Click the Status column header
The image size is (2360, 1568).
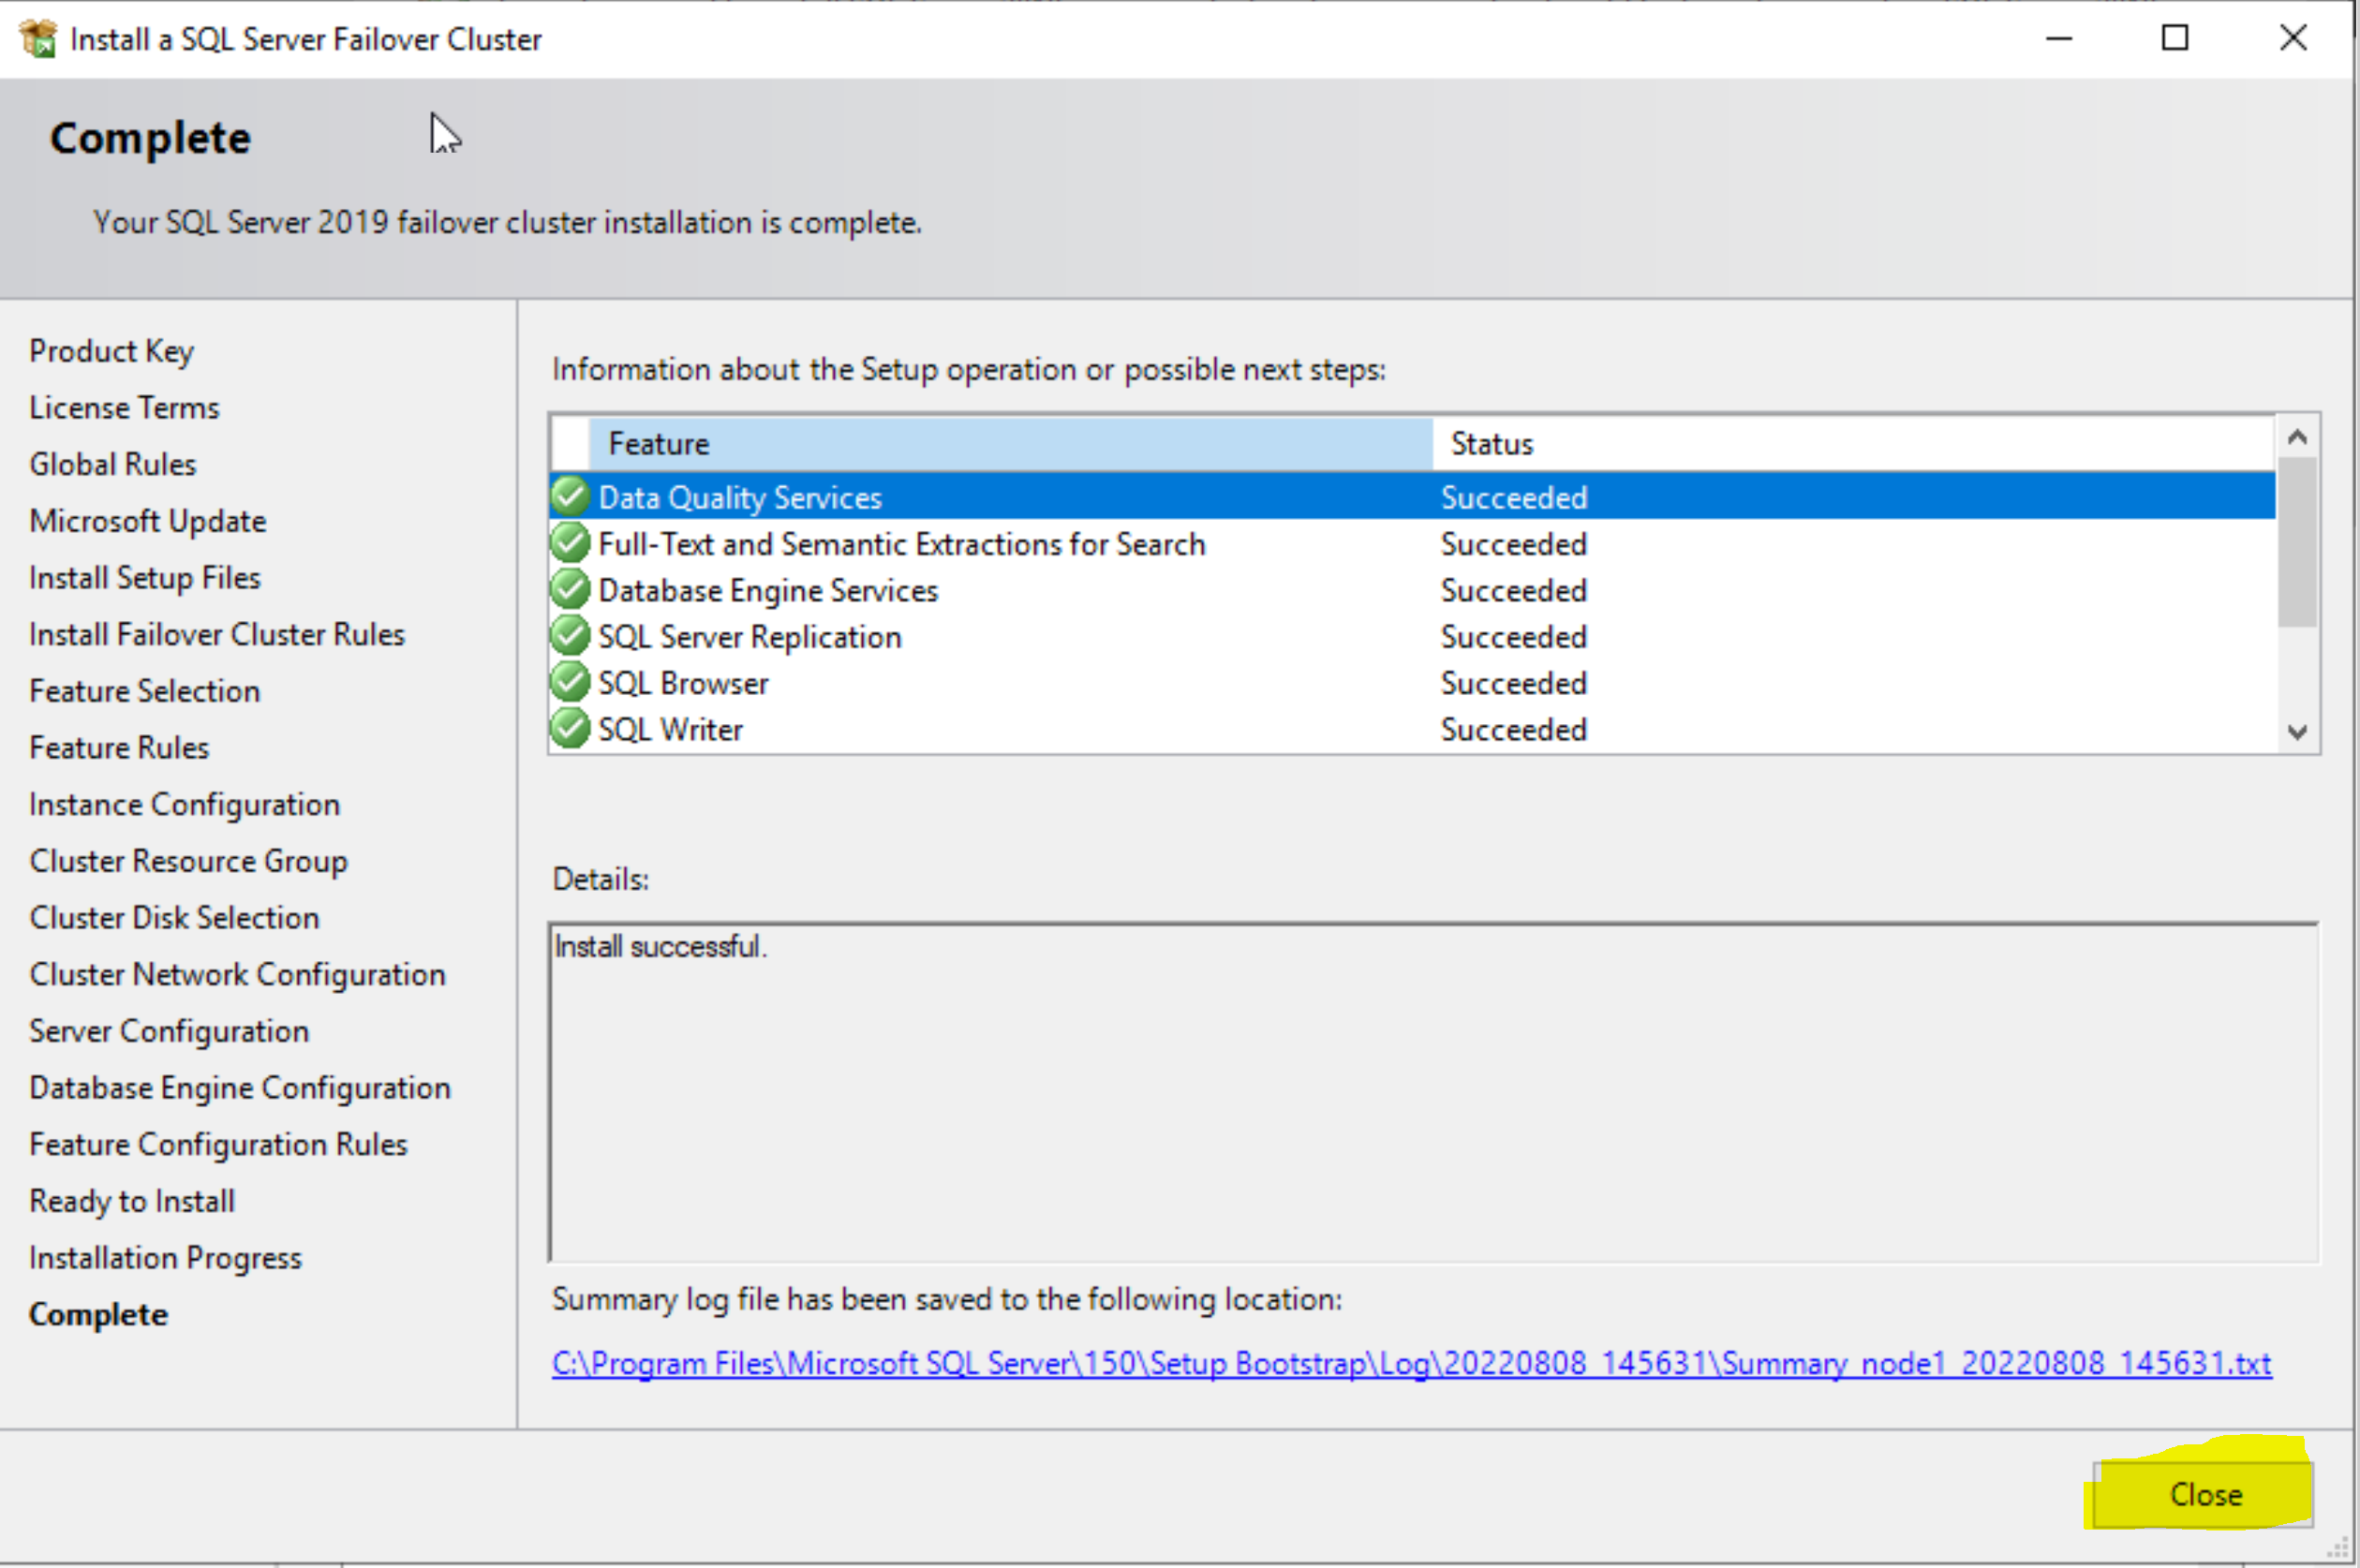pyautogui.click(x=1854, y=443)
